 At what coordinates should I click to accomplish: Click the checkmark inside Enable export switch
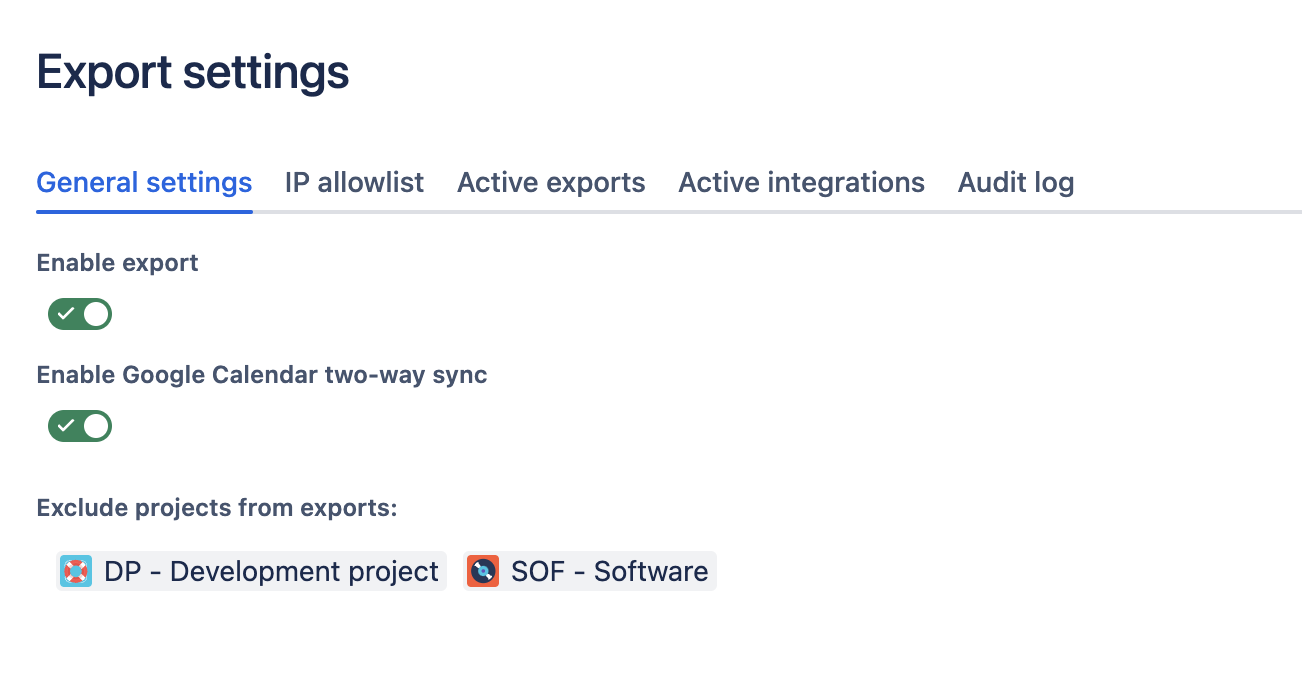click(x=66, y=314)
